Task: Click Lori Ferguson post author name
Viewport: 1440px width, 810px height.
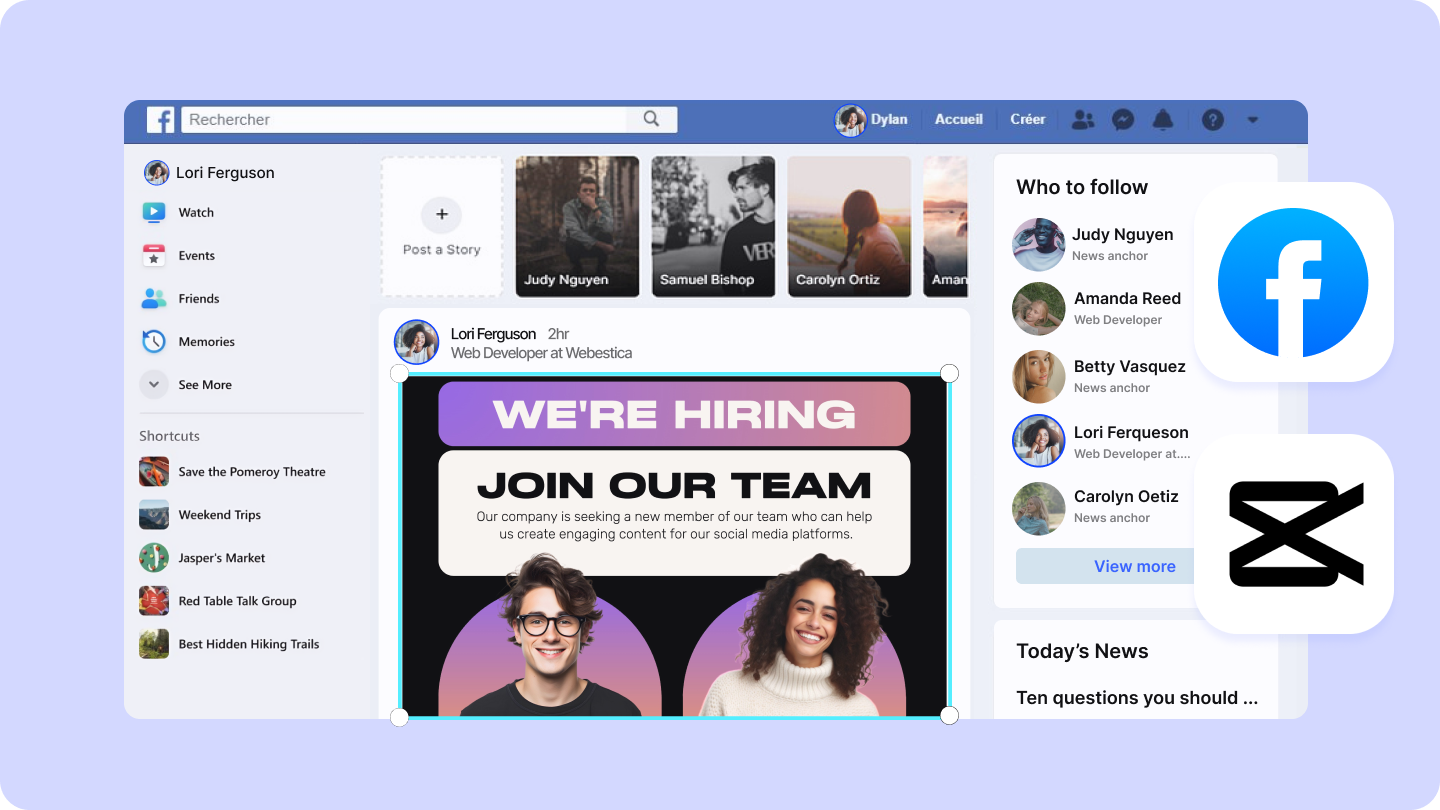Action: click(493, 334)
